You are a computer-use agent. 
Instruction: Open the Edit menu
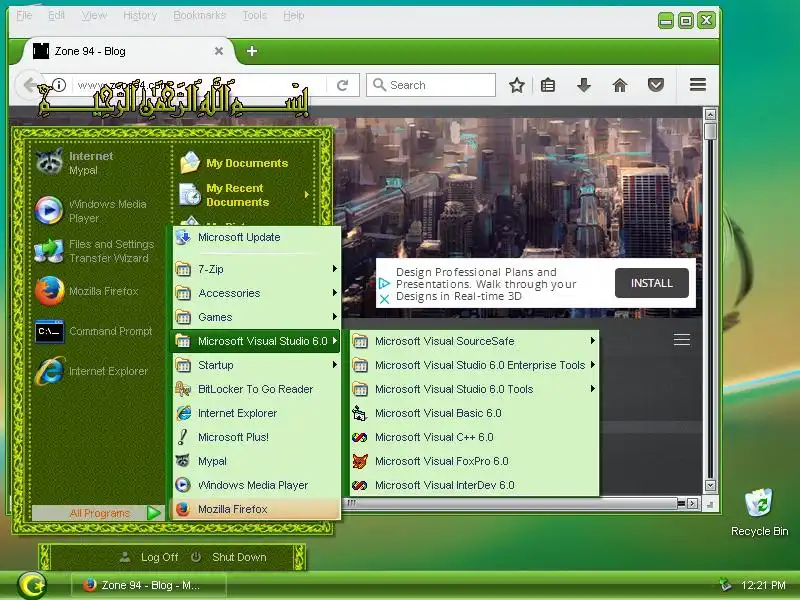[x=56, y=15]
